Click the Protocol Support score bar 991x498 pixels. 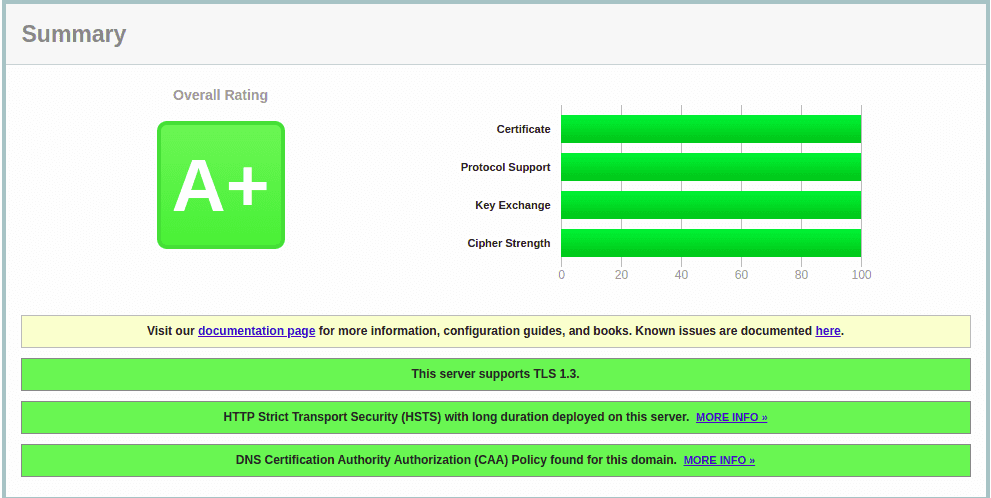[x=710, y=167]
